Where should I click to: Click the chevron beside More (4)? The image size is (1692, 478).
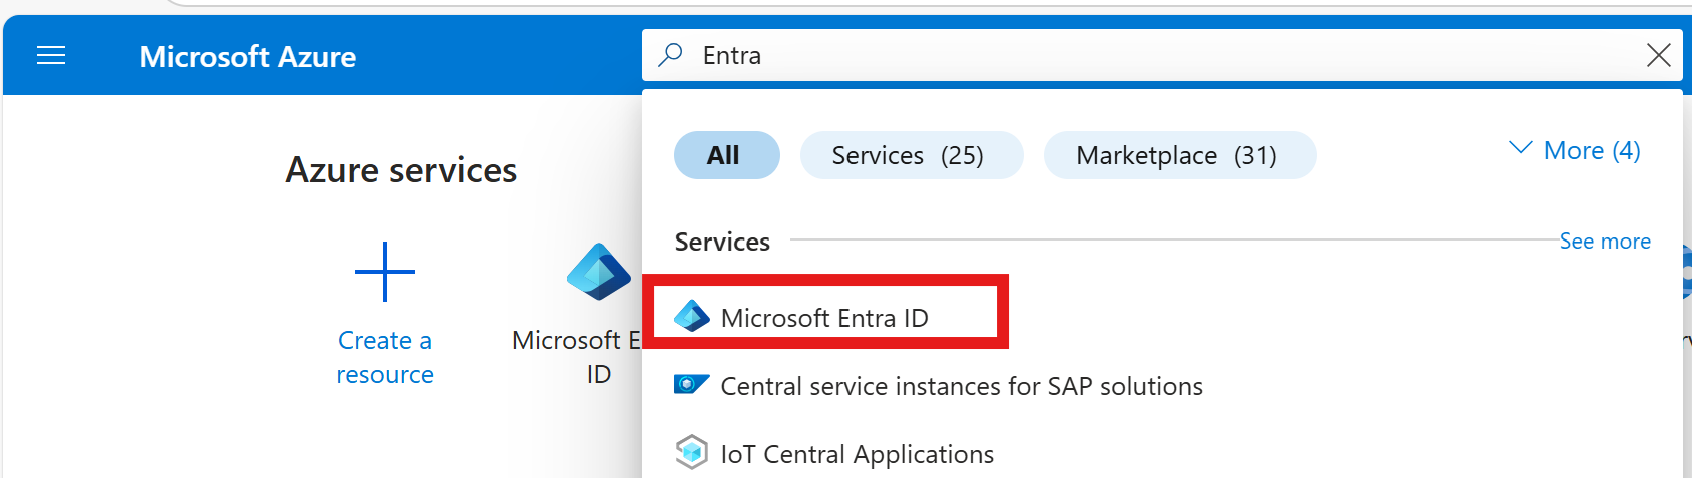pyautogui.click(x=1520, y=148)
